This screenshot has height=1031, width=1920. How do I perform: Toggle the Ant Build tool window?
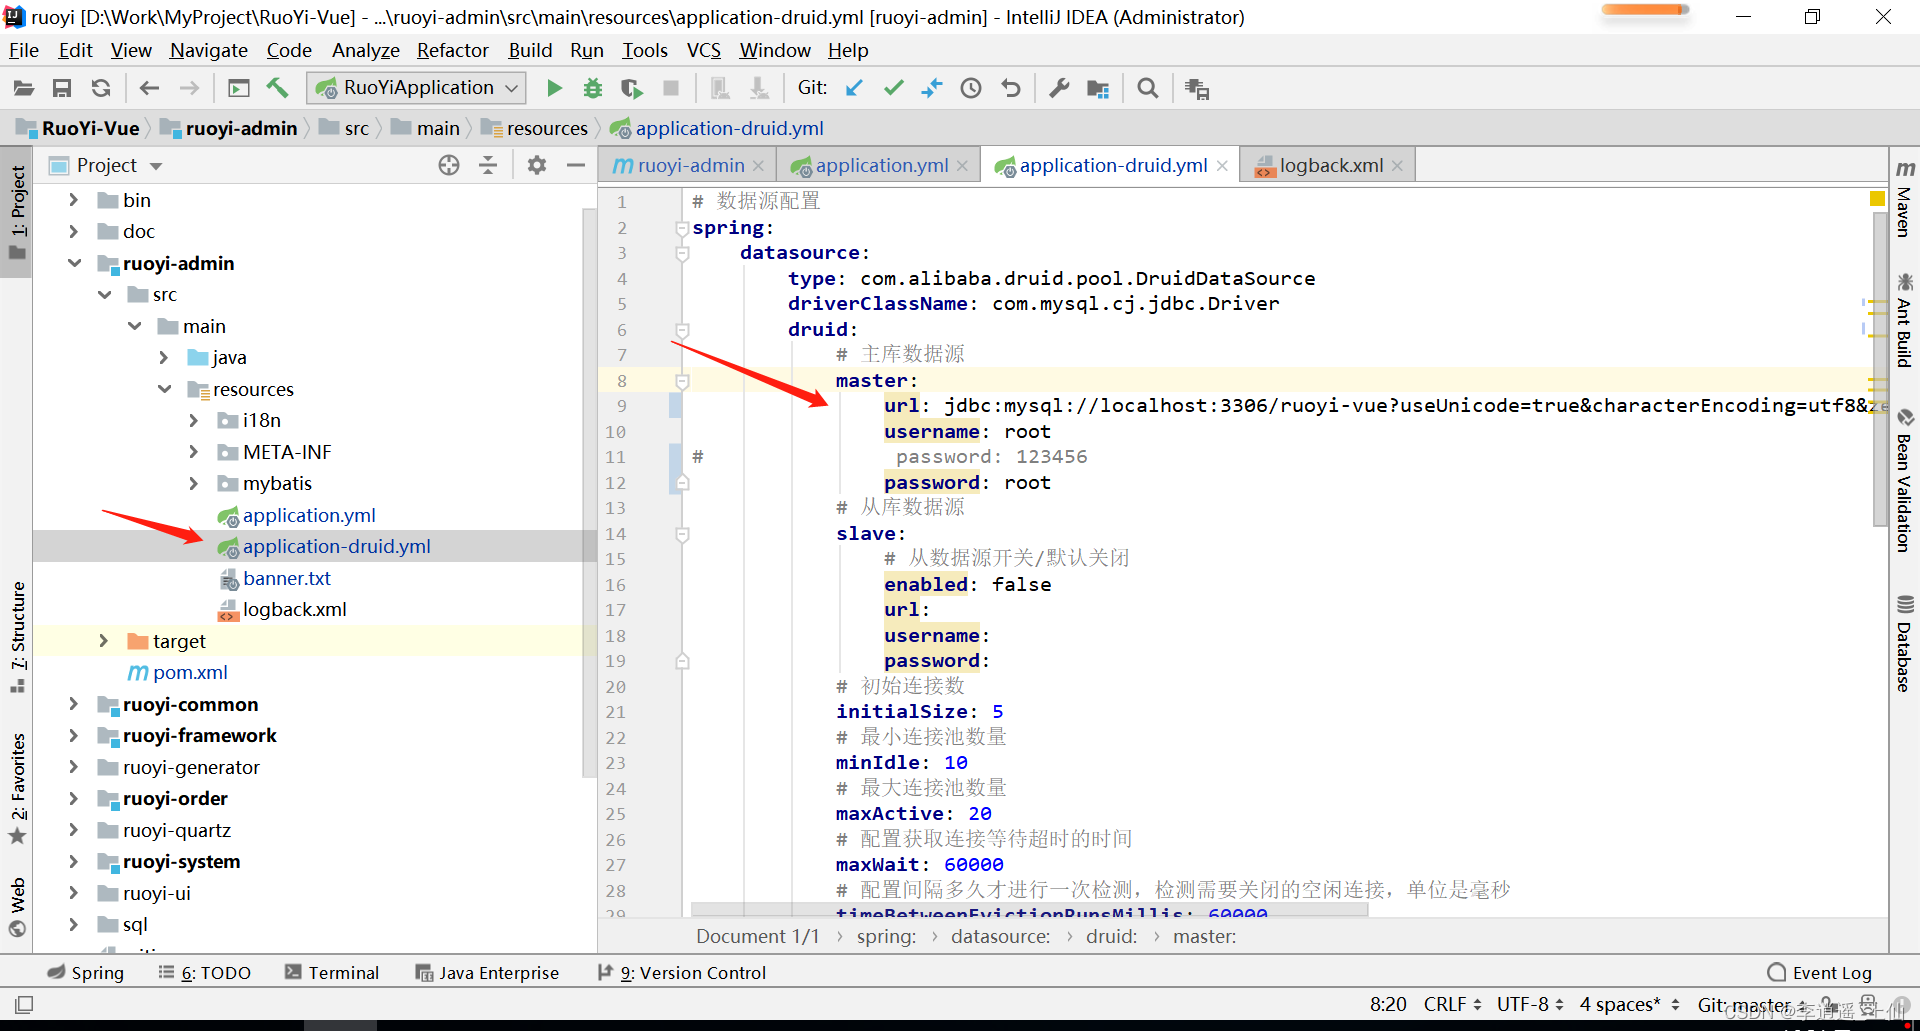point(1904,319)
